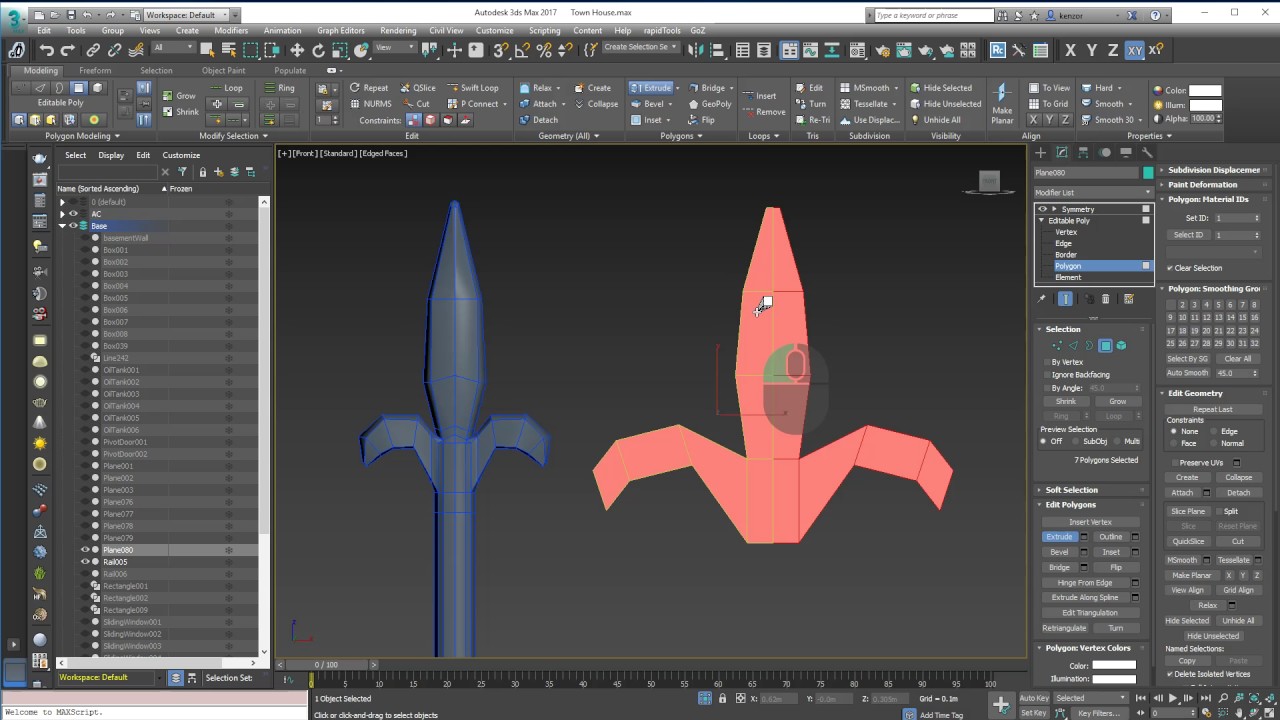Click the Repeat Last button
The image size is (1280, 720).
(x=1212, y=409)
